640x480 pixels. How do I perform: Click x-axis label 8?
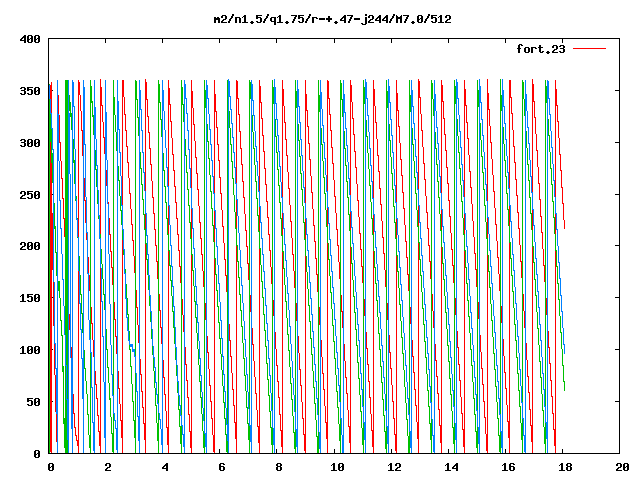[279, 467]
